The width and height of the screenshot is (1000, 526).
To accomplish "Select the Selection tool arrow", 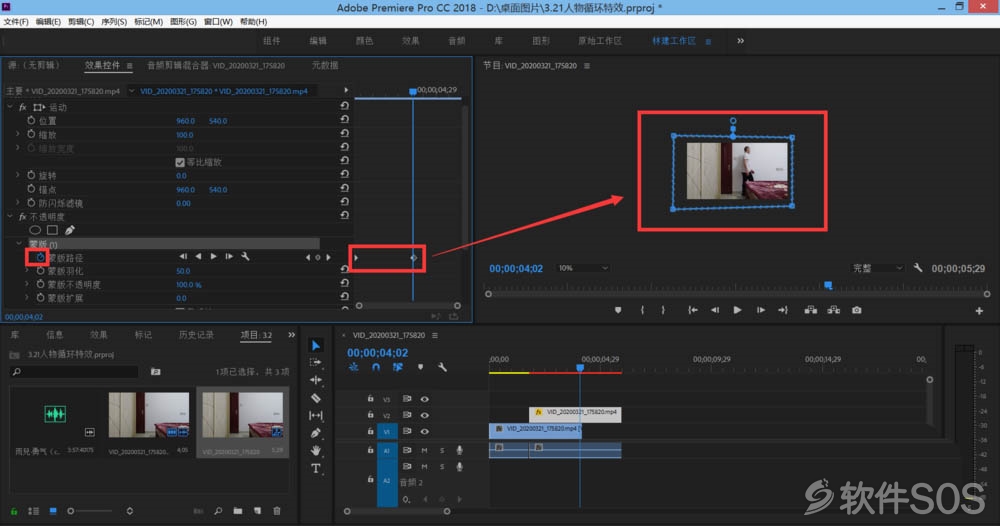I will [316, 346].
